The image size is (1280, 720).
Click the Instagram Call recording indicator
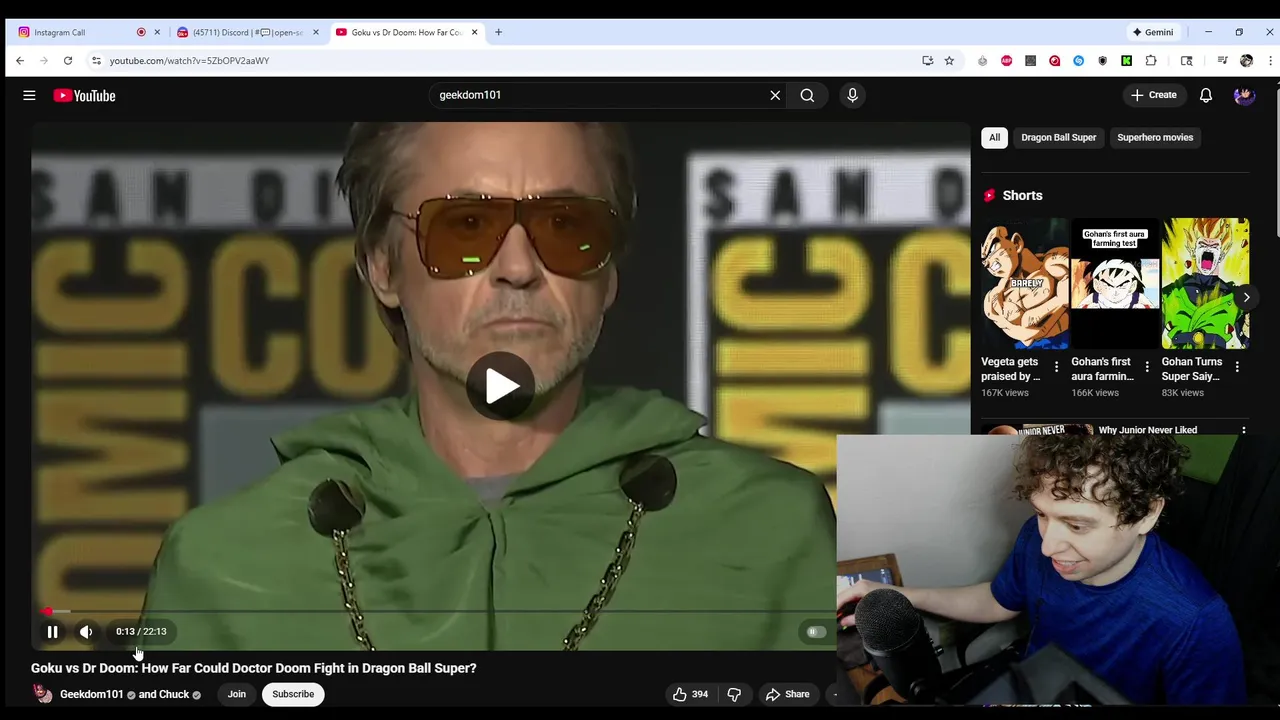click(x=141, y=32)
